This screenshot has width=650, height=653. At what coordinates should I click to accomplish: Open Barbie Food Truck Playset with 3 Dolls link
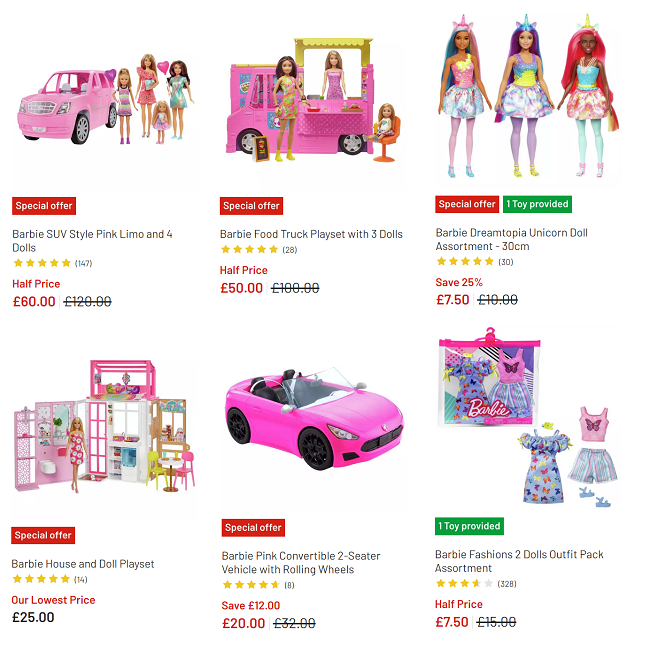[311, 234]
